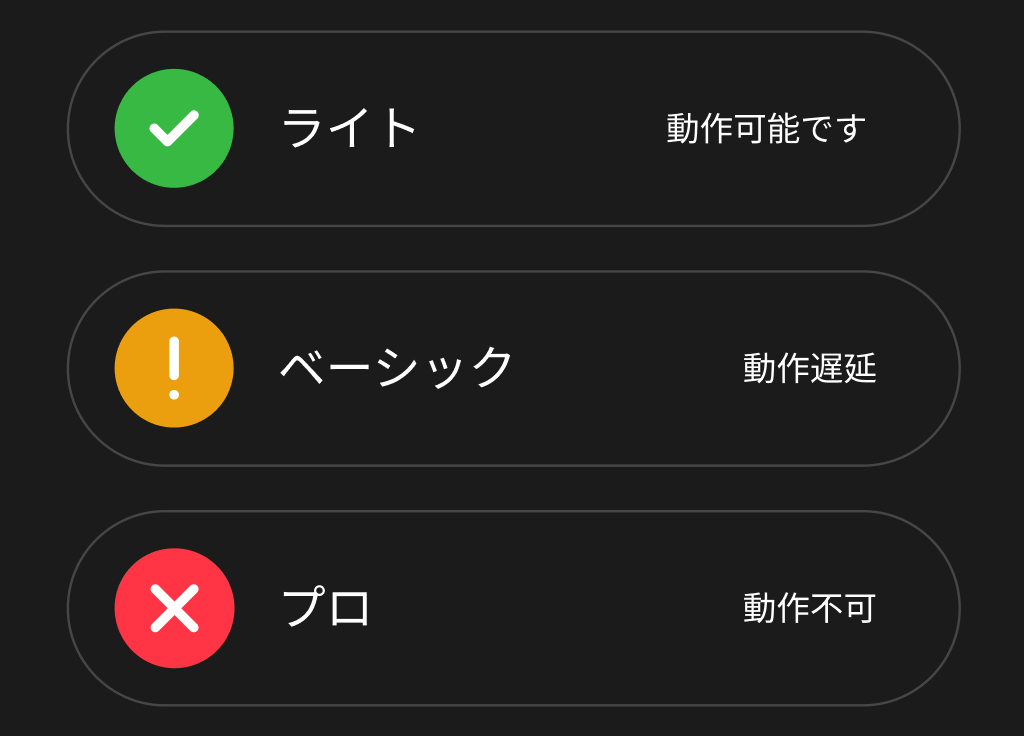This screenshot has height=736, width=1024.
Task: Click the ライト label text
Action: (349, 128)
